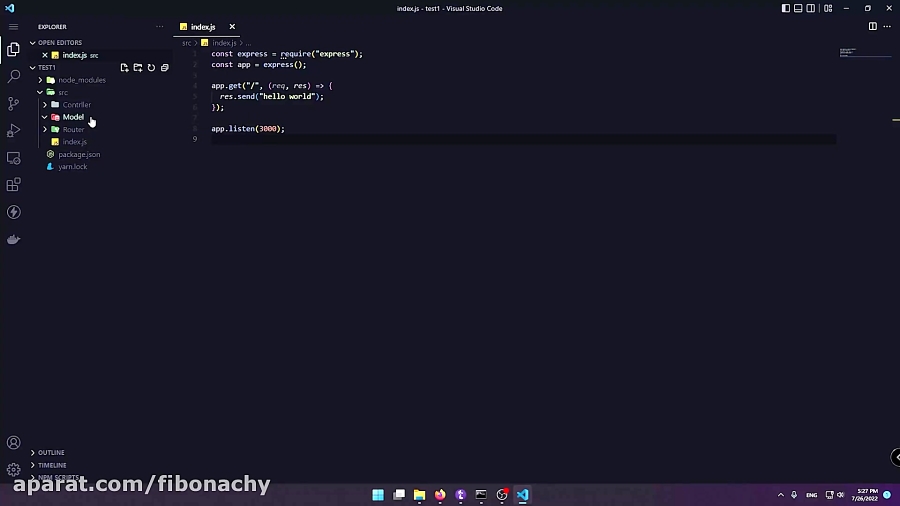Toggle the secondary side bar layout button
Viewport: 900px width, 506px height.
pyautogui.click(x=811, y=9)
